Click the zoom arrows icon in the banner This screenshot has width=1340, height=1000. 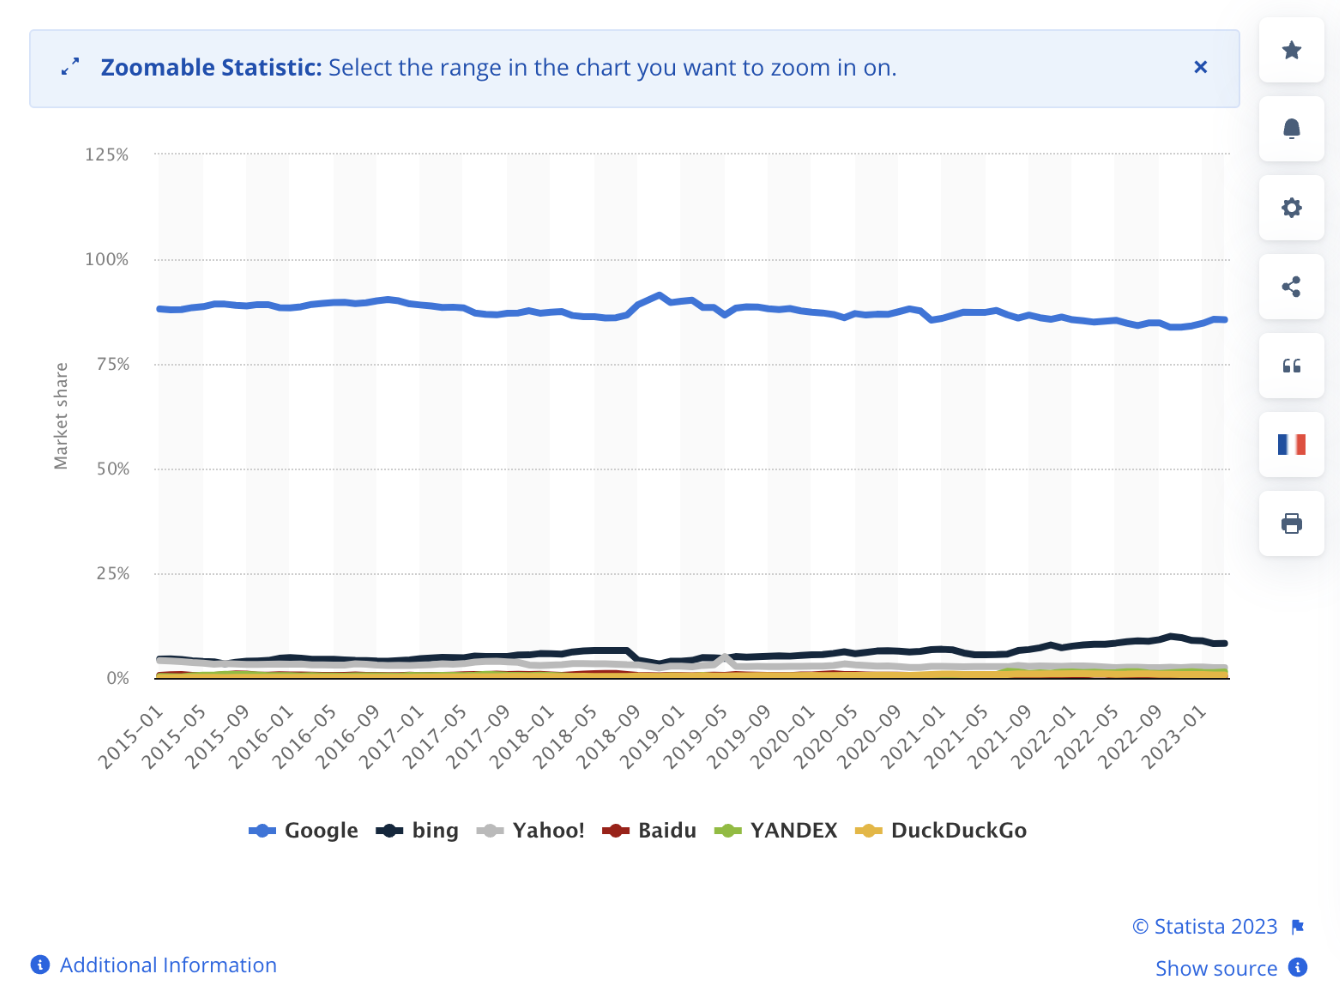pos(69,67)
